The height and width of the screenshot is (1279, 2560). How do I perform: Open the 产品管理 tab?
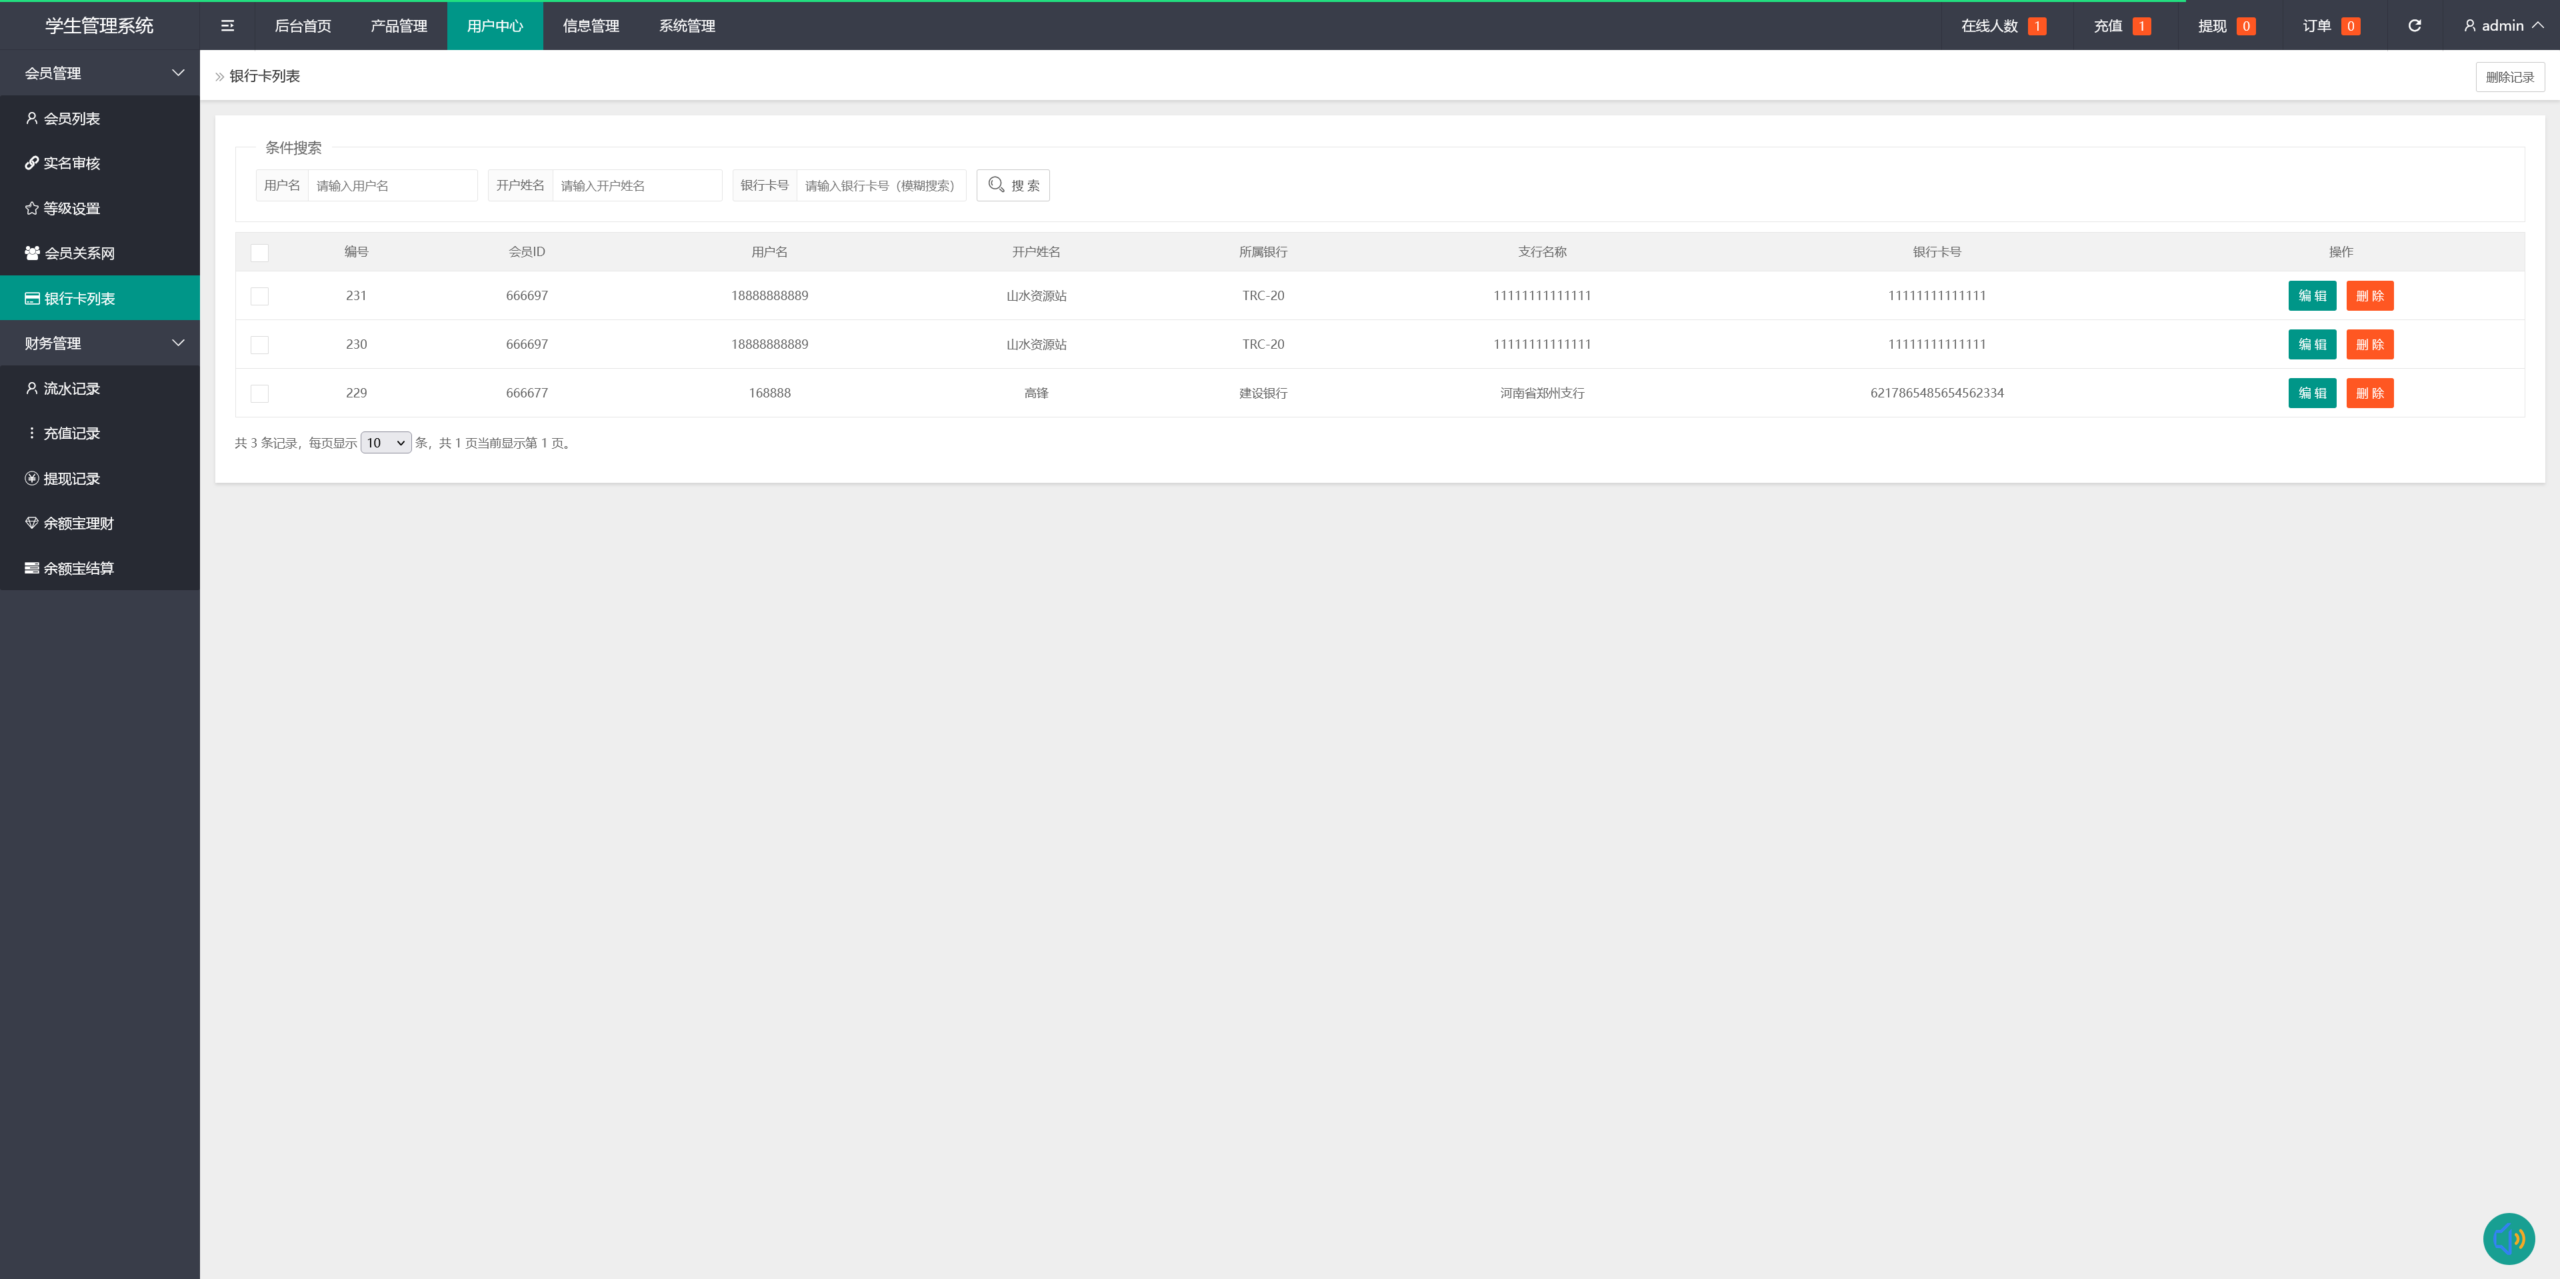(x=399, y=26)
